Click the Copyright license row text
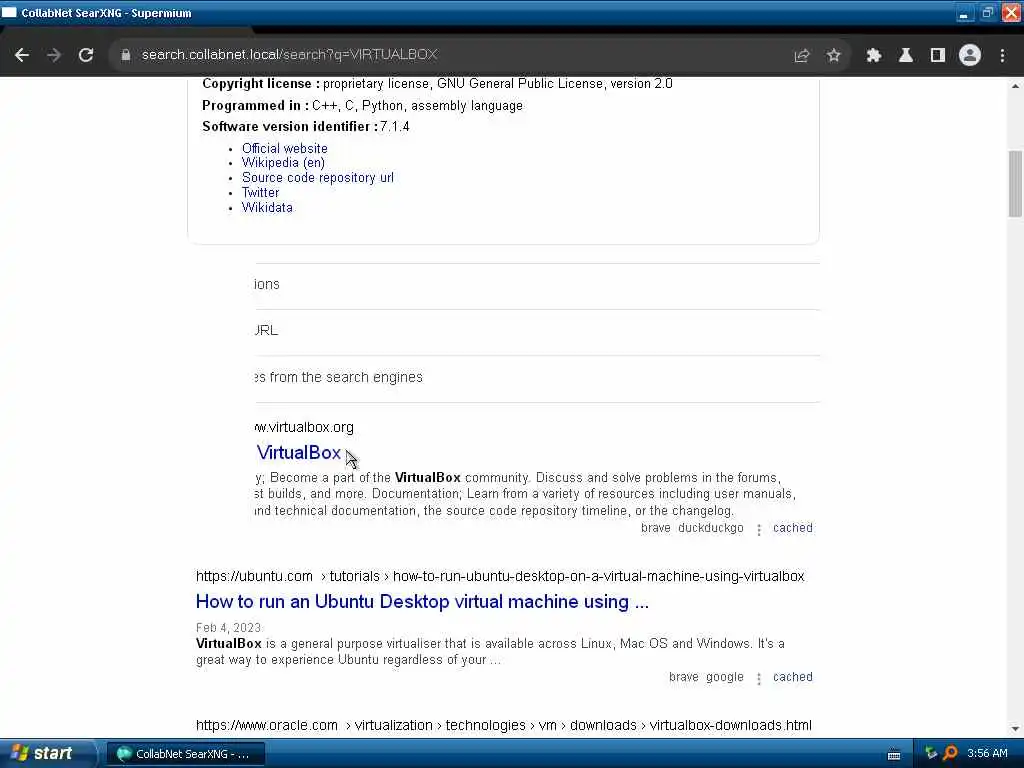The image size is (1024, 768). tap(437, 84)
